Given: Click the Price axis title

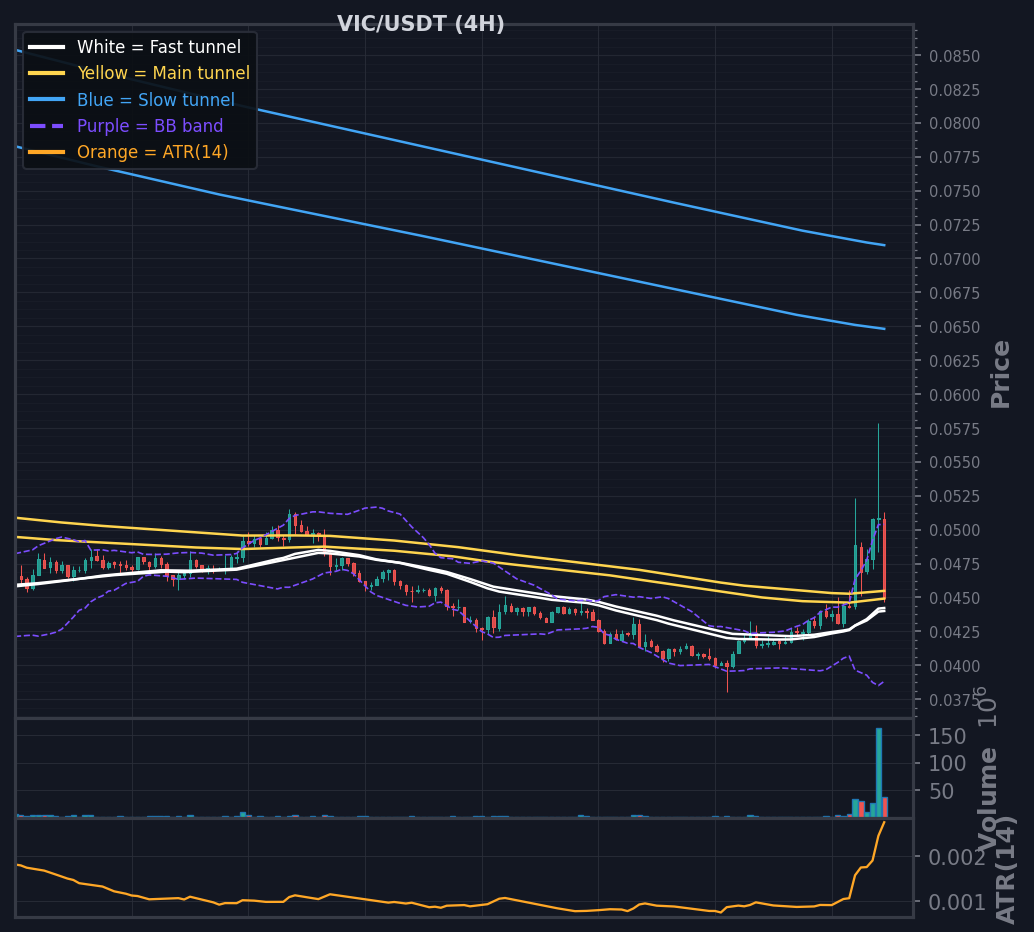Looking at the screenshot, I should click(x=1000, y=375).
